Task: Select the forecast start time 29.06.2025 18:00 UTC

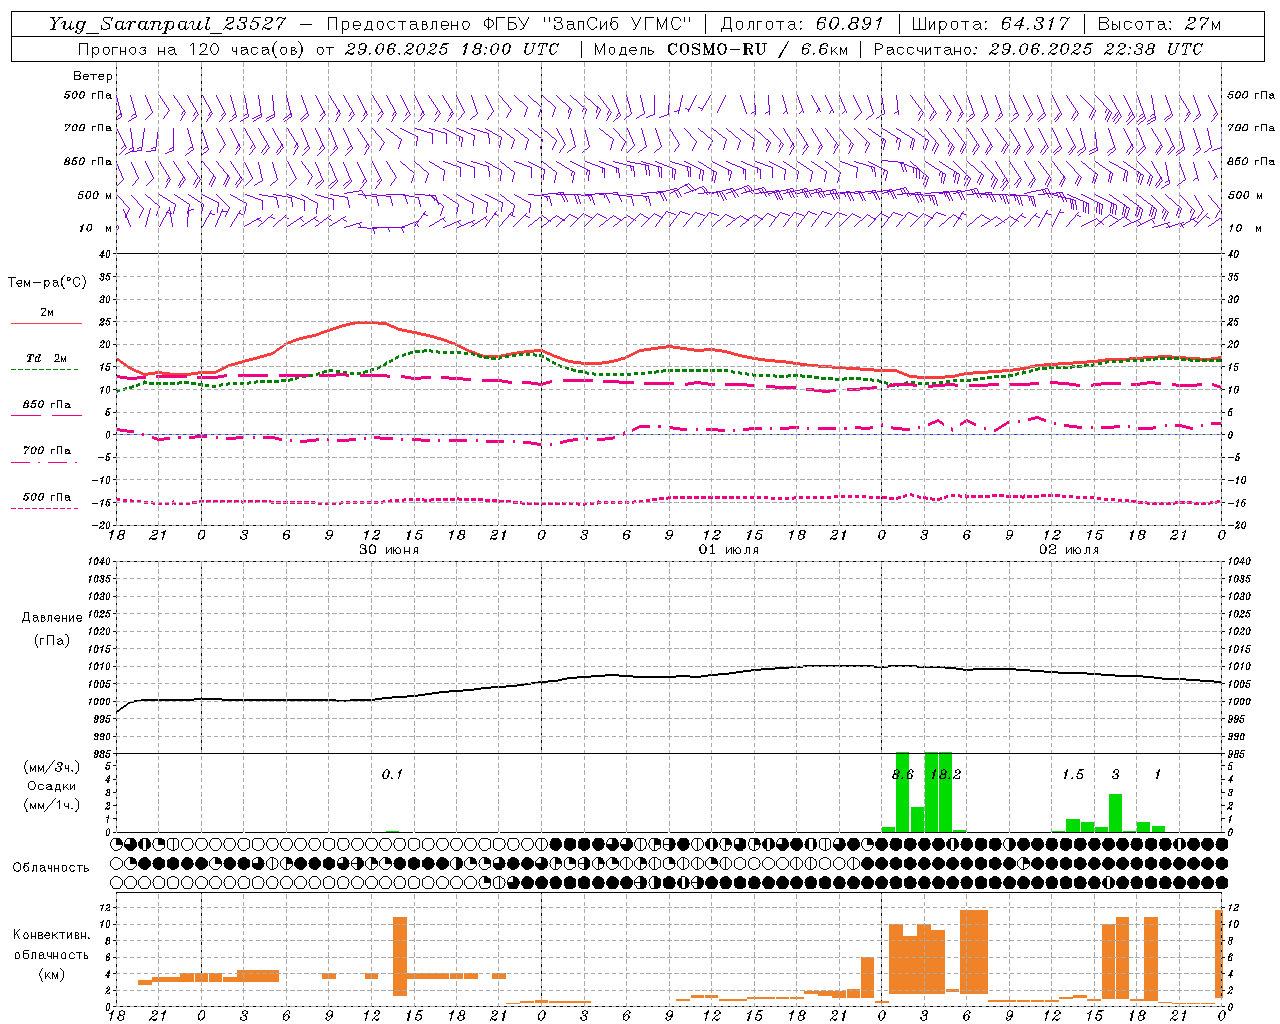Action: click(451, 49)
